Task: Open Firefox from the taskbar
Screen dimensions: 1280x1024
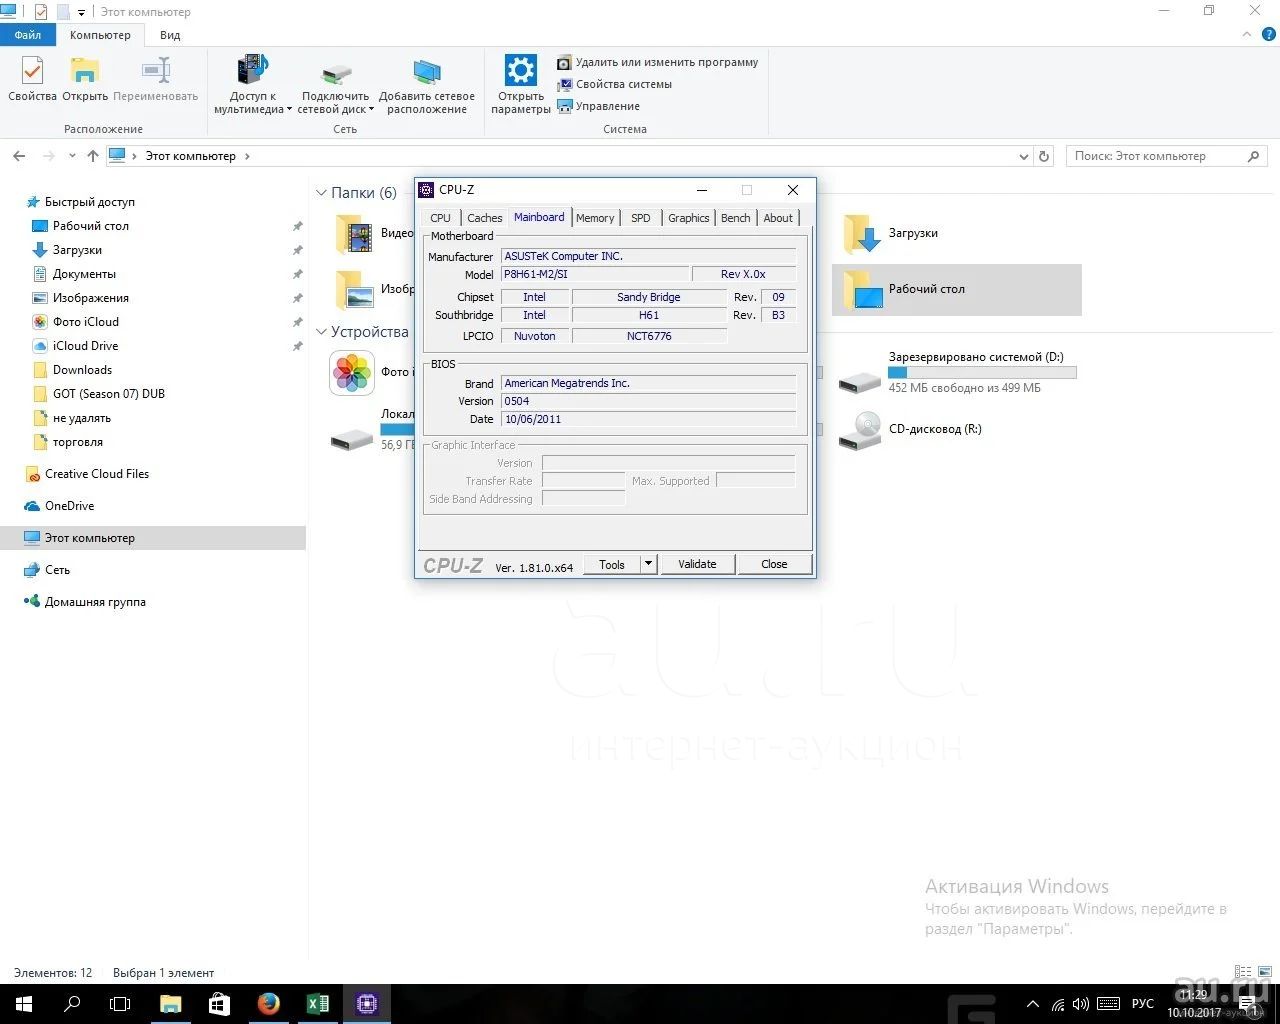Action: tap(268, 1004)
